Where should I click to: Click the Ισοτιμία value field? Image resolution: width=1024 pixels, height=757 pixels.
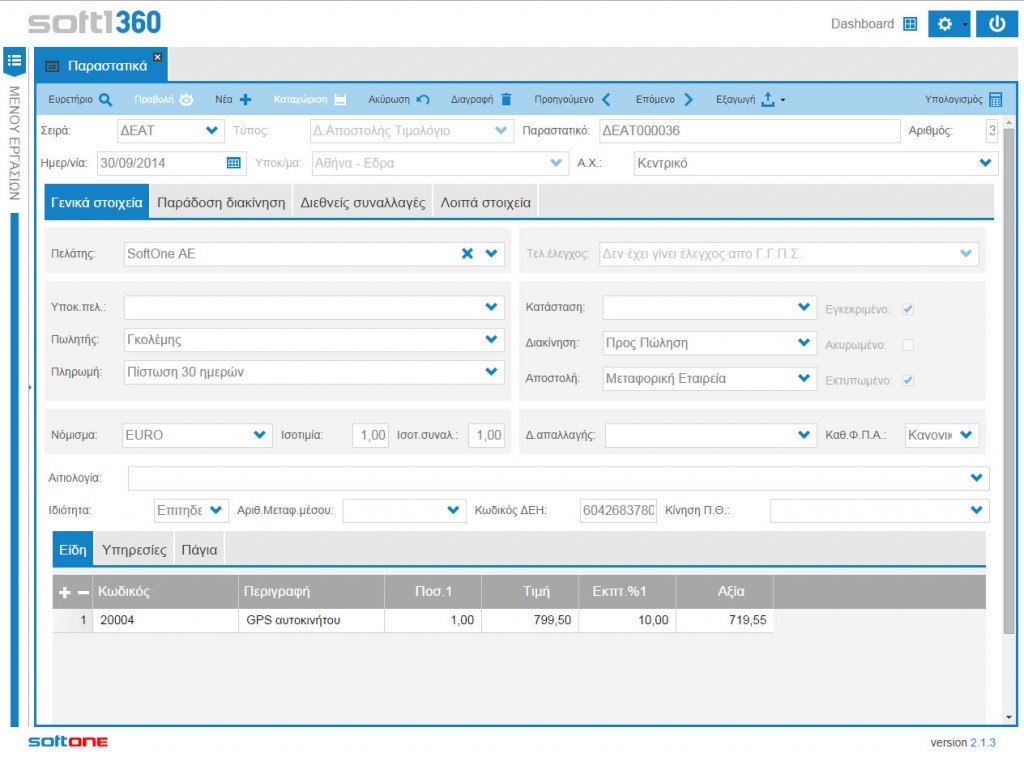pyautogui.click(x=371, y=435)
